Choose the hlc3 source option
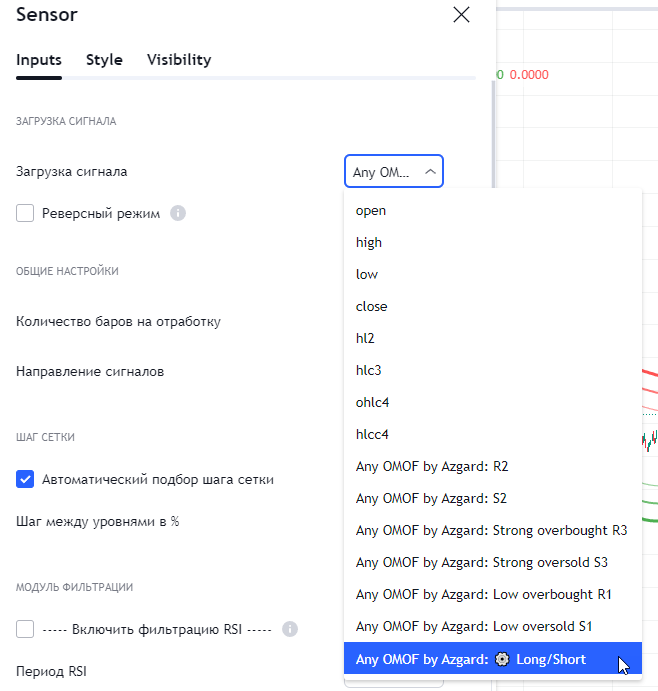This screenshot has height=691, width=658. click(x=369, y=370)
